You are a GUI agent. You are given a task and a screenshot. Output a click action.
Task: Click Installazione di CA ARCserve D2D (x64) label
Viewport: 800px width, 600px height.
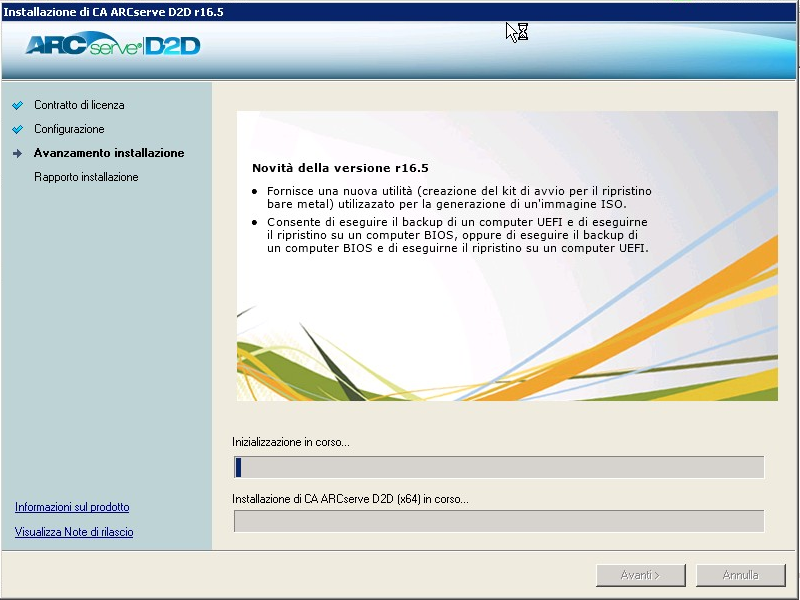[350, 498]
